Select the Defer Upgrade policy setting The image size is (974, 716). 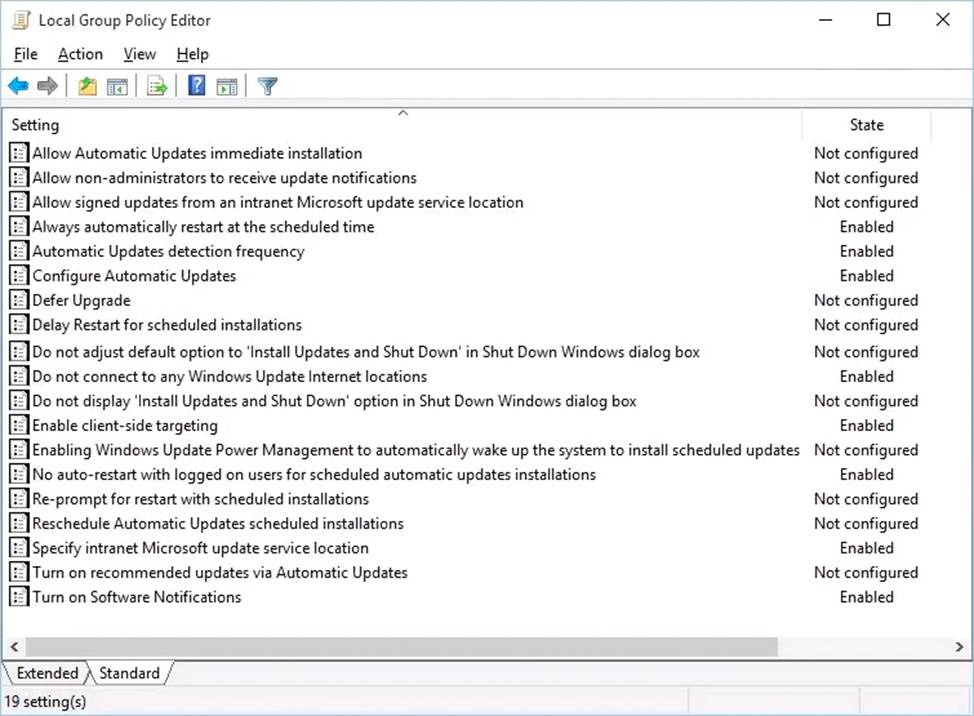(x=81, y=300)
